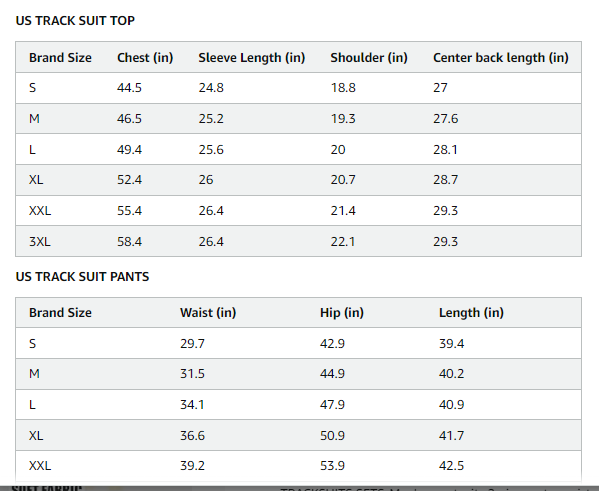Image resolution: width=599 pixels, height=491 pixels.
Task: Click the 3XL size cell in top table
Action: coord(40,241)
